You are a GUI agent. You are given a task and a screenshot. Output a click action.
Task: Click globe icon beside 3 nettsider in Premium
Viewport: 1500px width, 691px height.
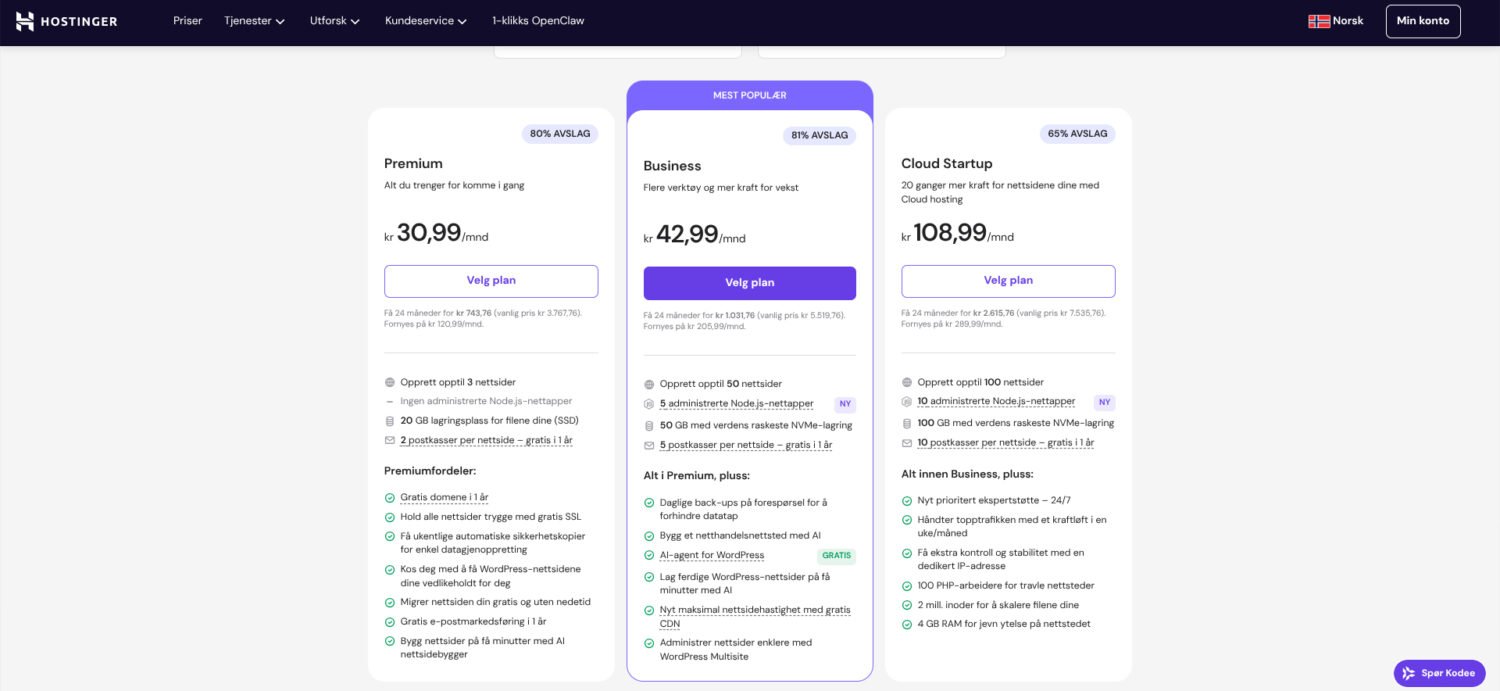390,382
